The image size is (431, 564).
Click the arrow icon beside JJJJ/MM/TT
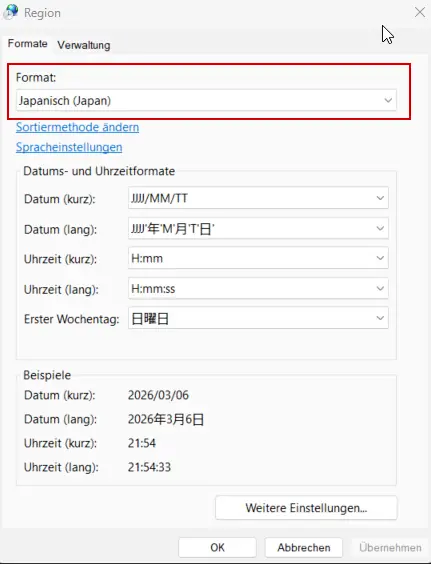[380, 198]
